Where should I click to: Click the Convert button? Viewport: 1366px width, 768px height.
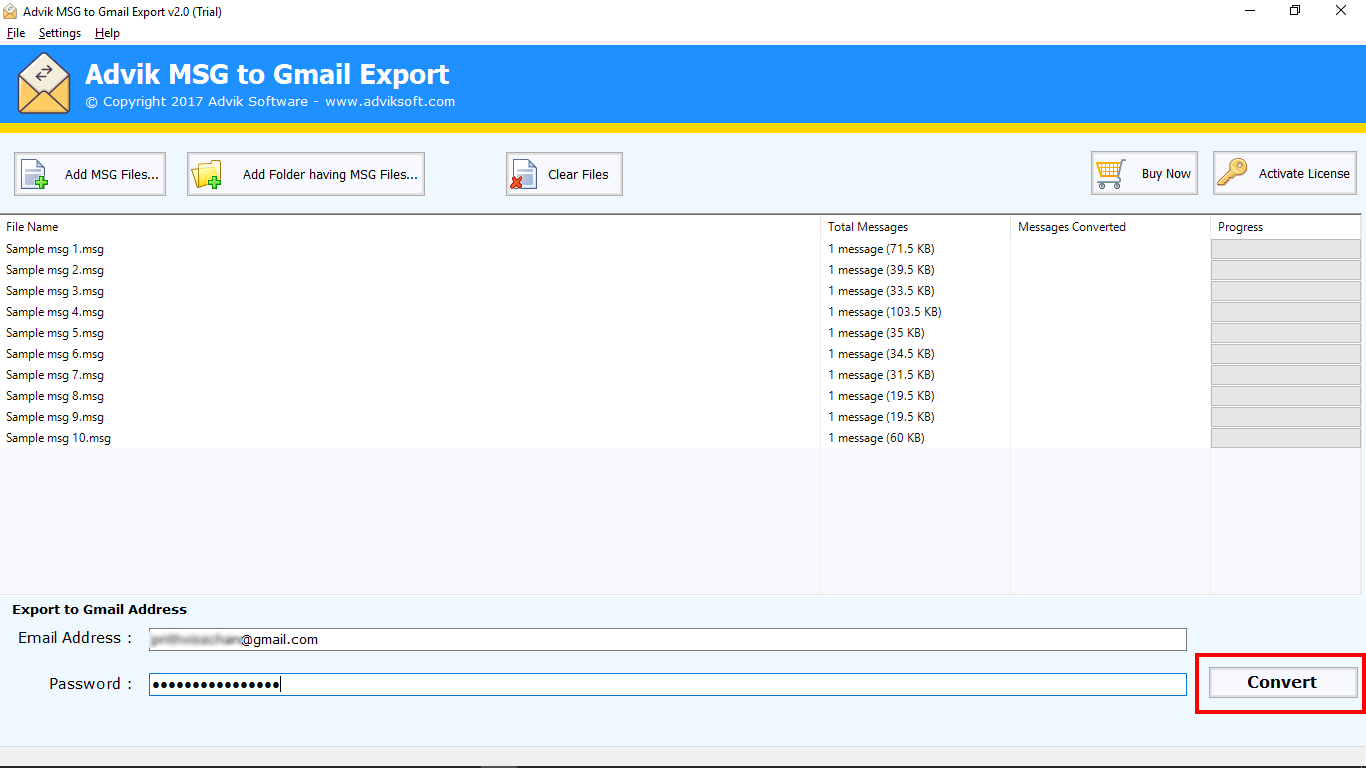[1282, 682]
